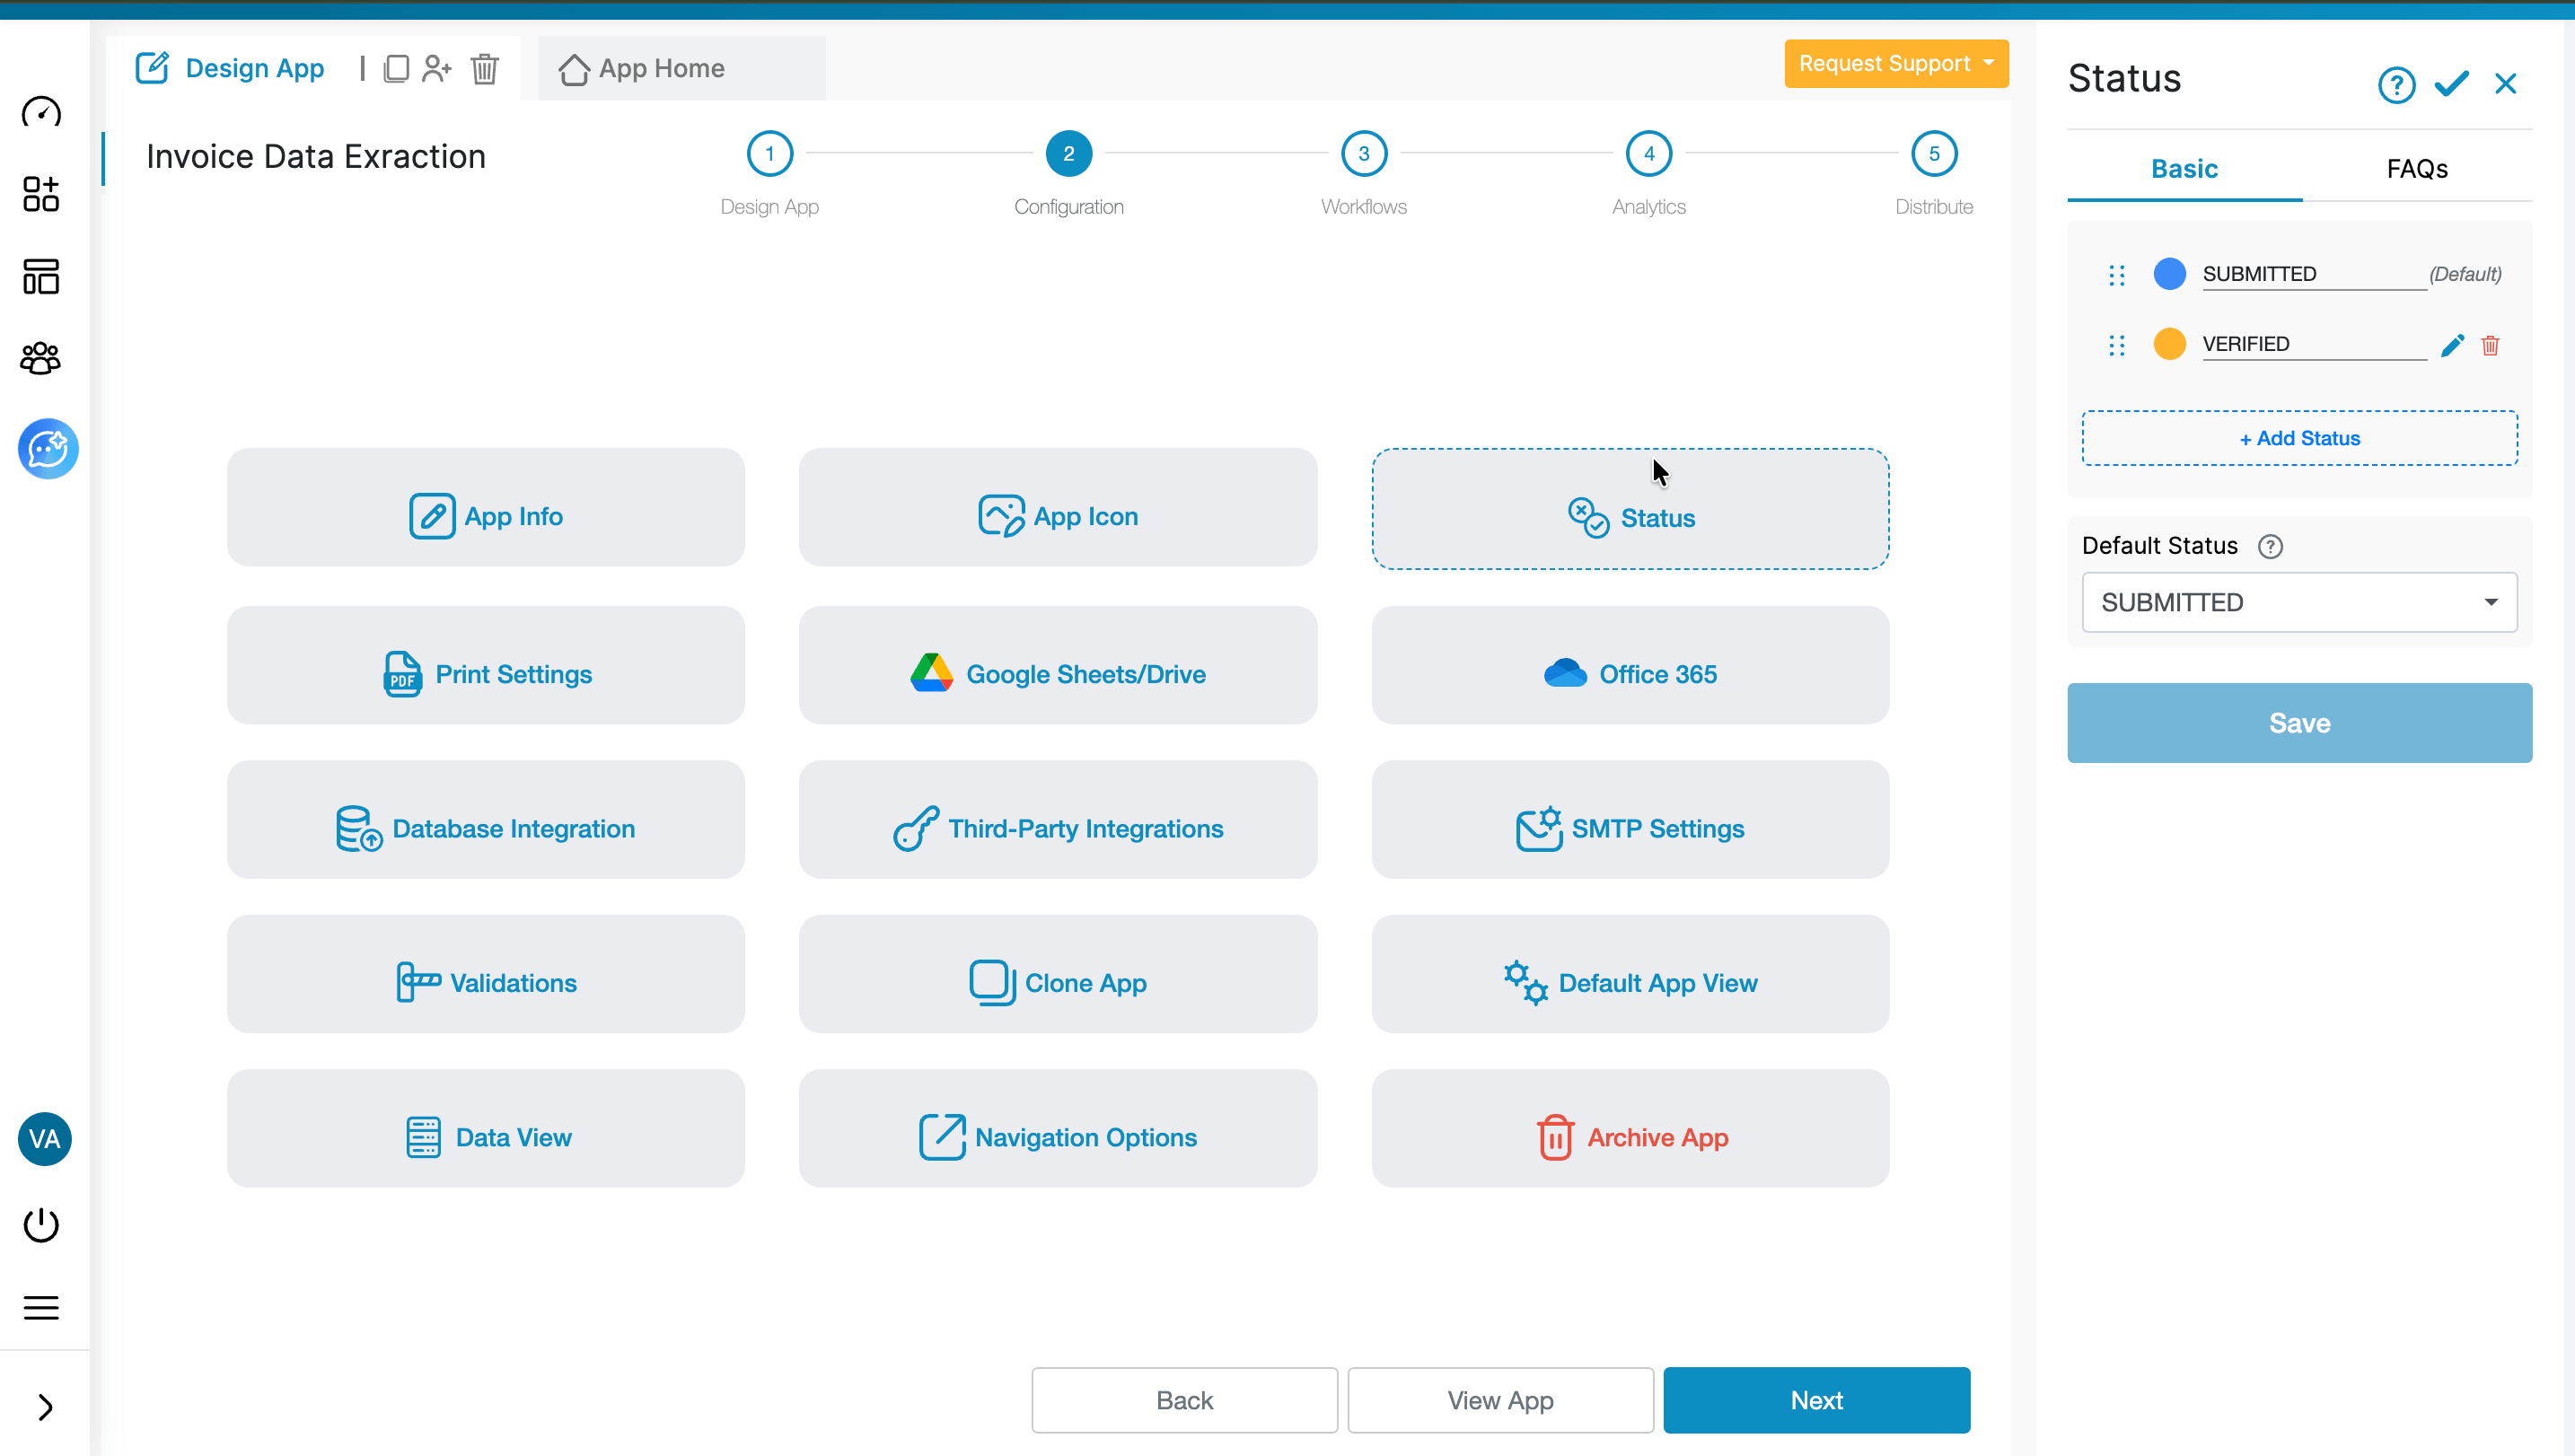Image resolution: width=2575 pixels, height=1456 pixels.
Task: Expand sidebar with bottom chevron arrow
Action: (x=45, y=1407)
